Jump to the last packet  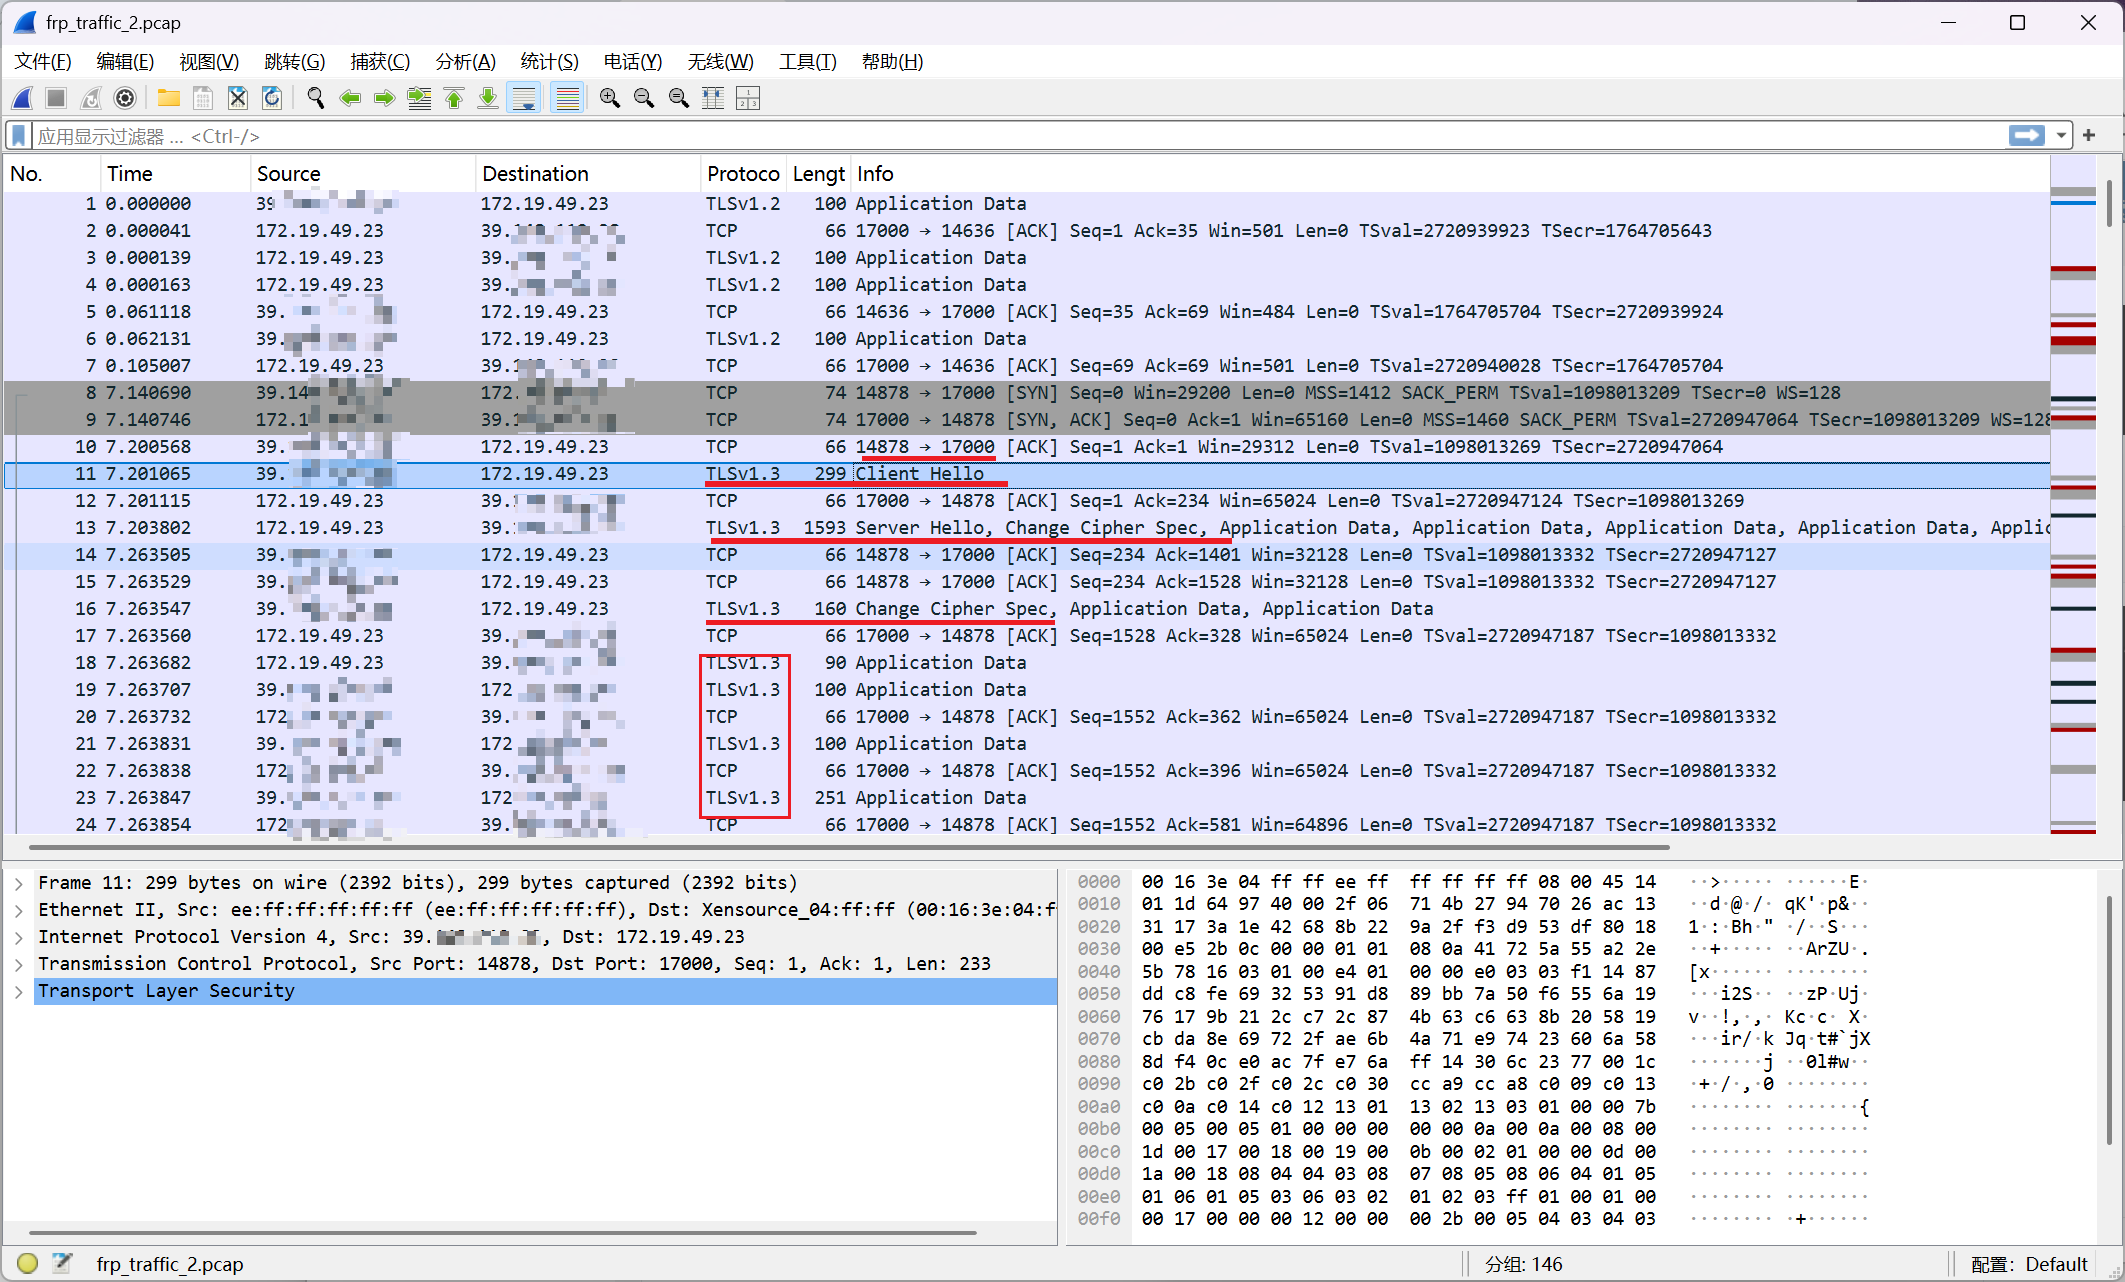[x=488, y=98]
